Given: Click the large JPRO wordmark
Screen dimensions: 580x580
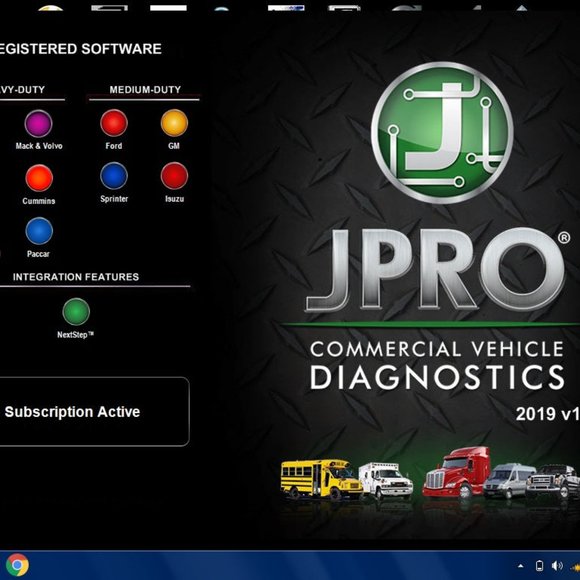Looking at the screenshot, I should pos(436,270).
